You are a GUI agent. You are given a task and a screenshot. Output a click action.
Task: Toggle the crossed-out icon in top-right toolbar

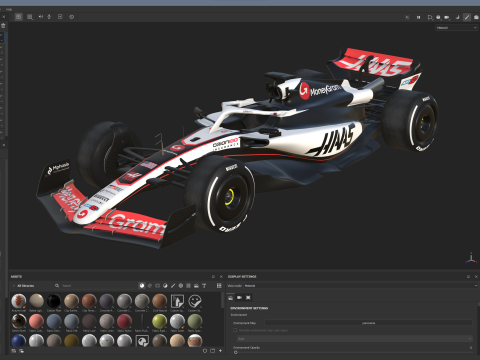407,17
